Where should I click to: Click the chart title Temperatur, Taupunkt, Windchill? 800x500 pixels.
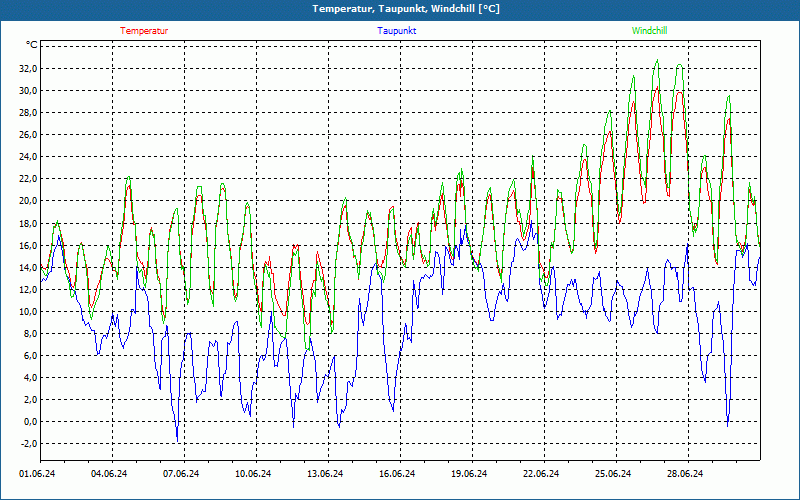(406, 9)
